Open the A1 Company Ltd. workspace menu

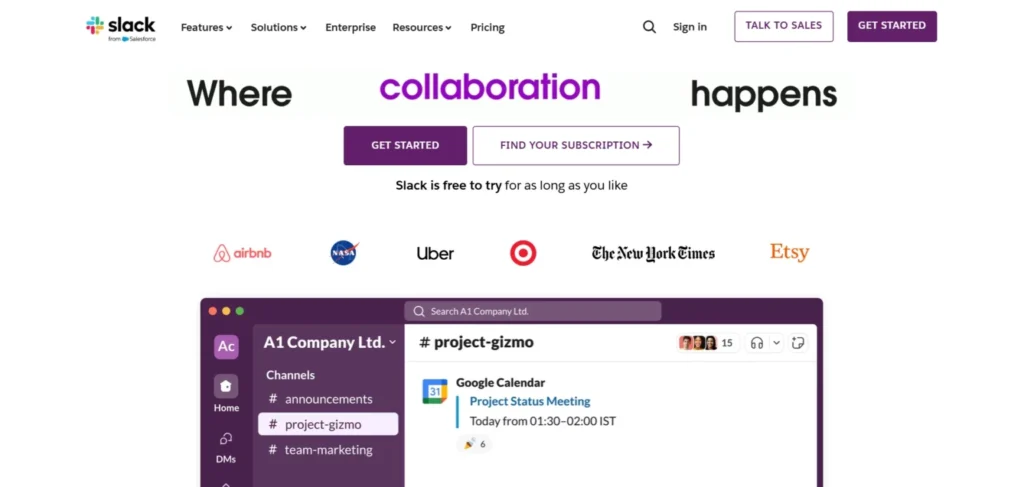(x=329, y=342)
